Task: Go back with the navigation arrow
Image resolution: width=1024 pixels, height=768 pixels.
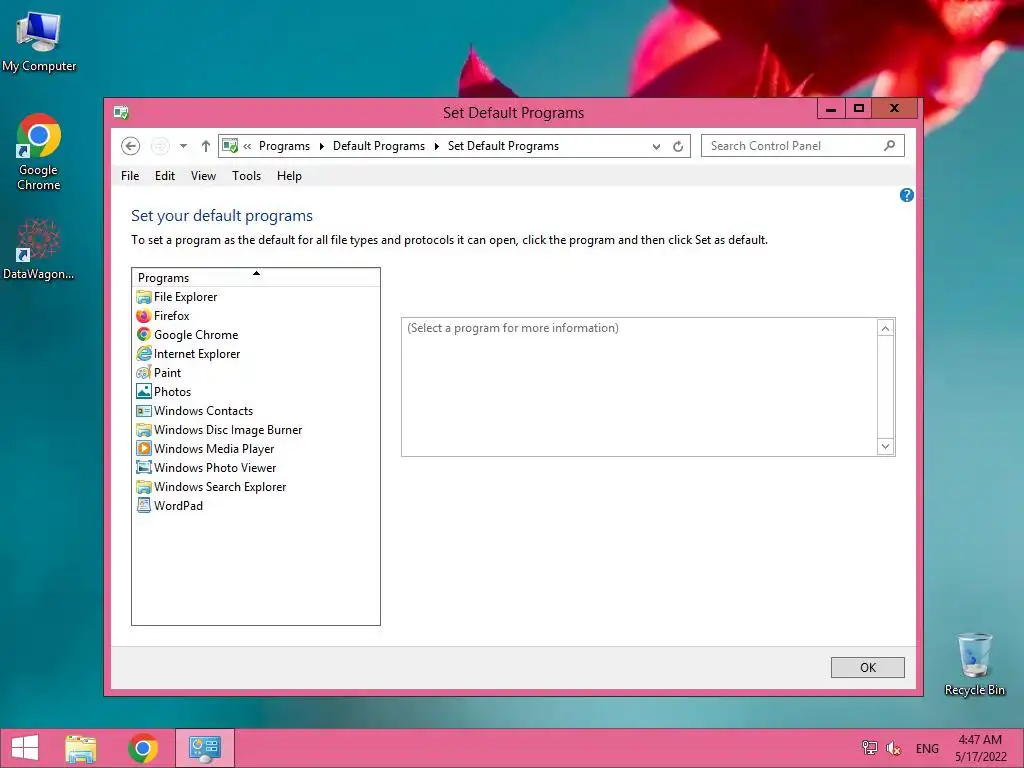Action: coord(131,146)
